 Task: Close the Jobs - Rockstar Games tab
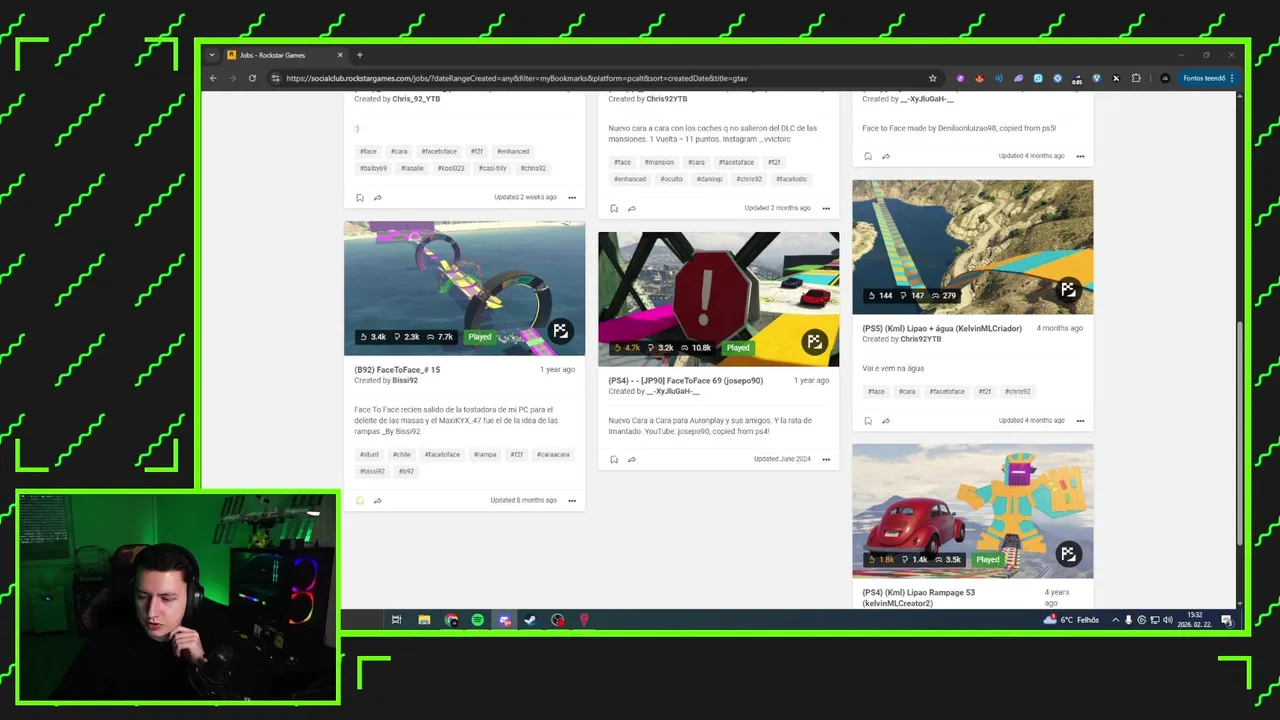pos(340,55)
